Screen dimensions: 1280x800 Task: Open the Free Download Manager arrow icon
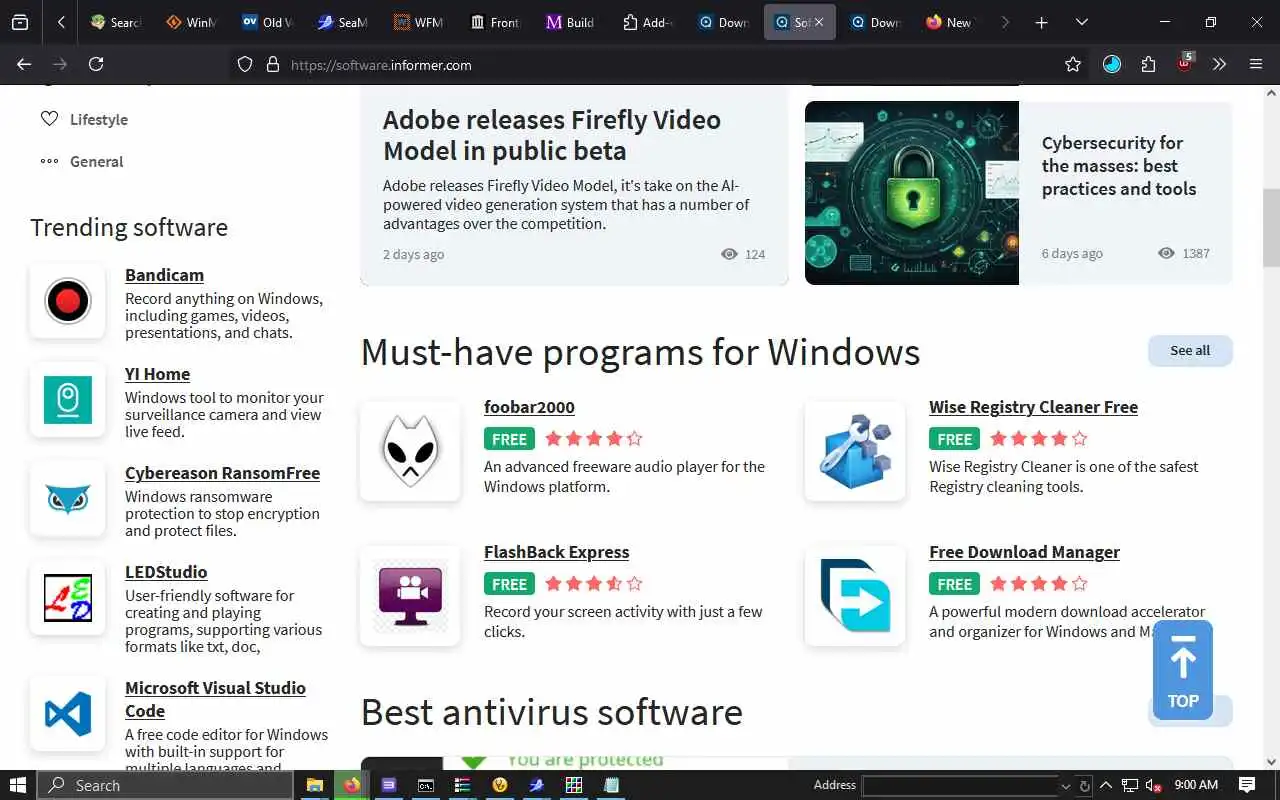855,596
